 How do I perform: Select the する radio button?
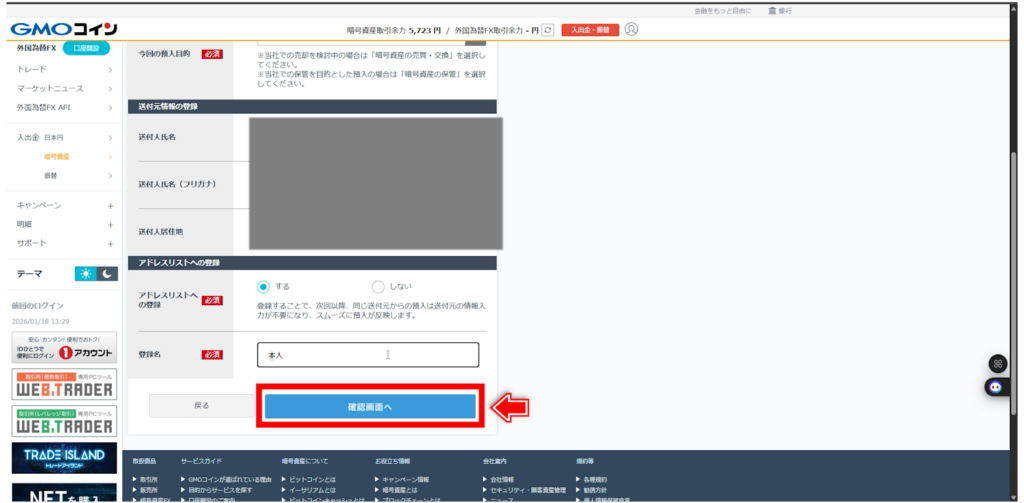tap(264, 286)
